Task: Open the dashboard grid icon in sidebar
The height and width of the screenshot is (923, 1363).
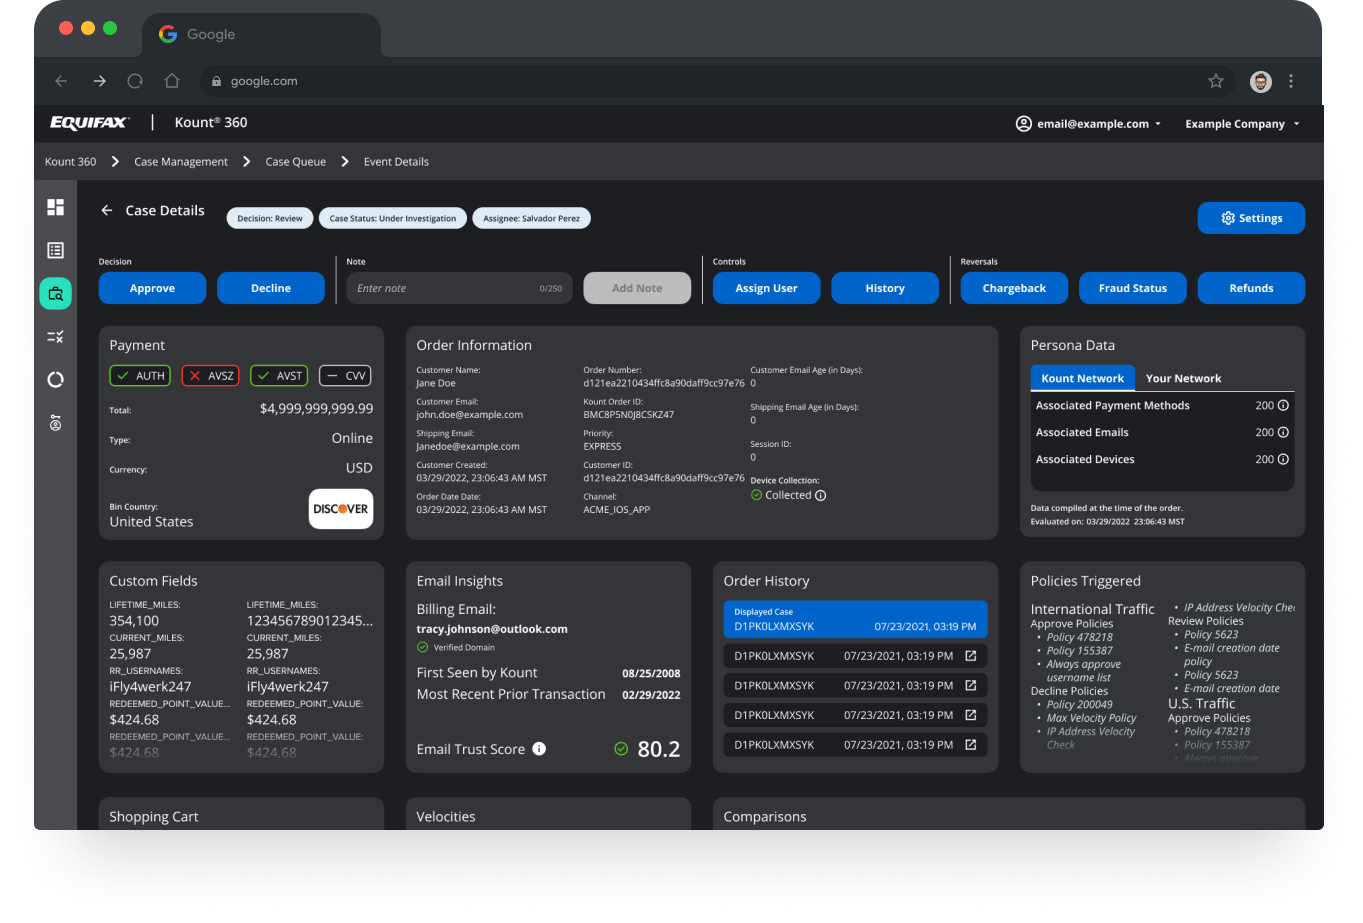Action: click(x=55, y=207)
